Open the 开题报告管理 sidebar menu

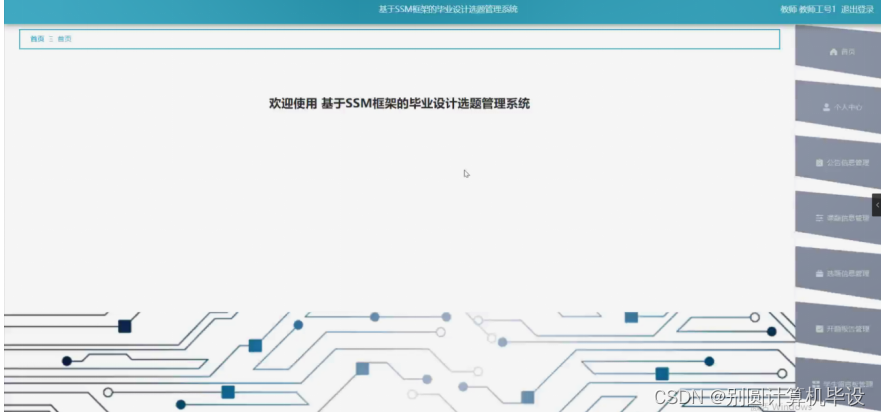tap(838, 328)
